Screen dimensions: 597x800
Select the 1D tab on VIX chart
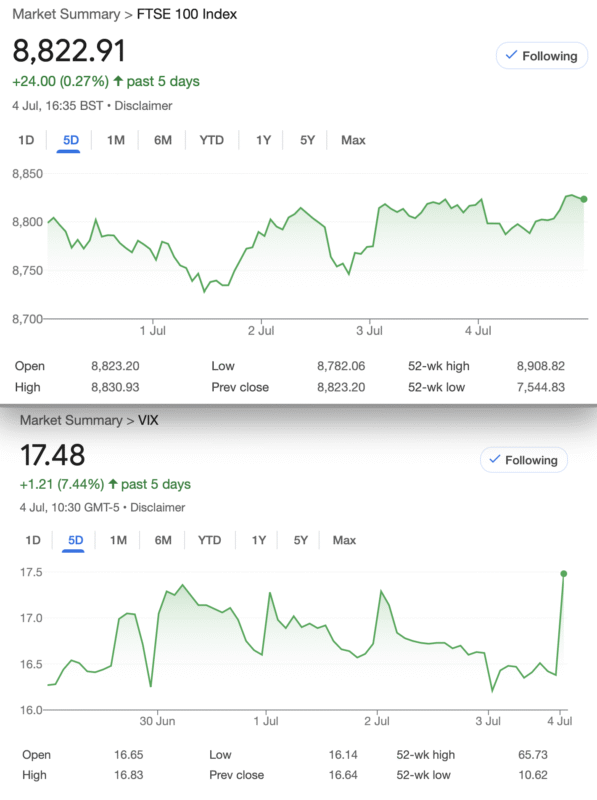tap(33, 540)
